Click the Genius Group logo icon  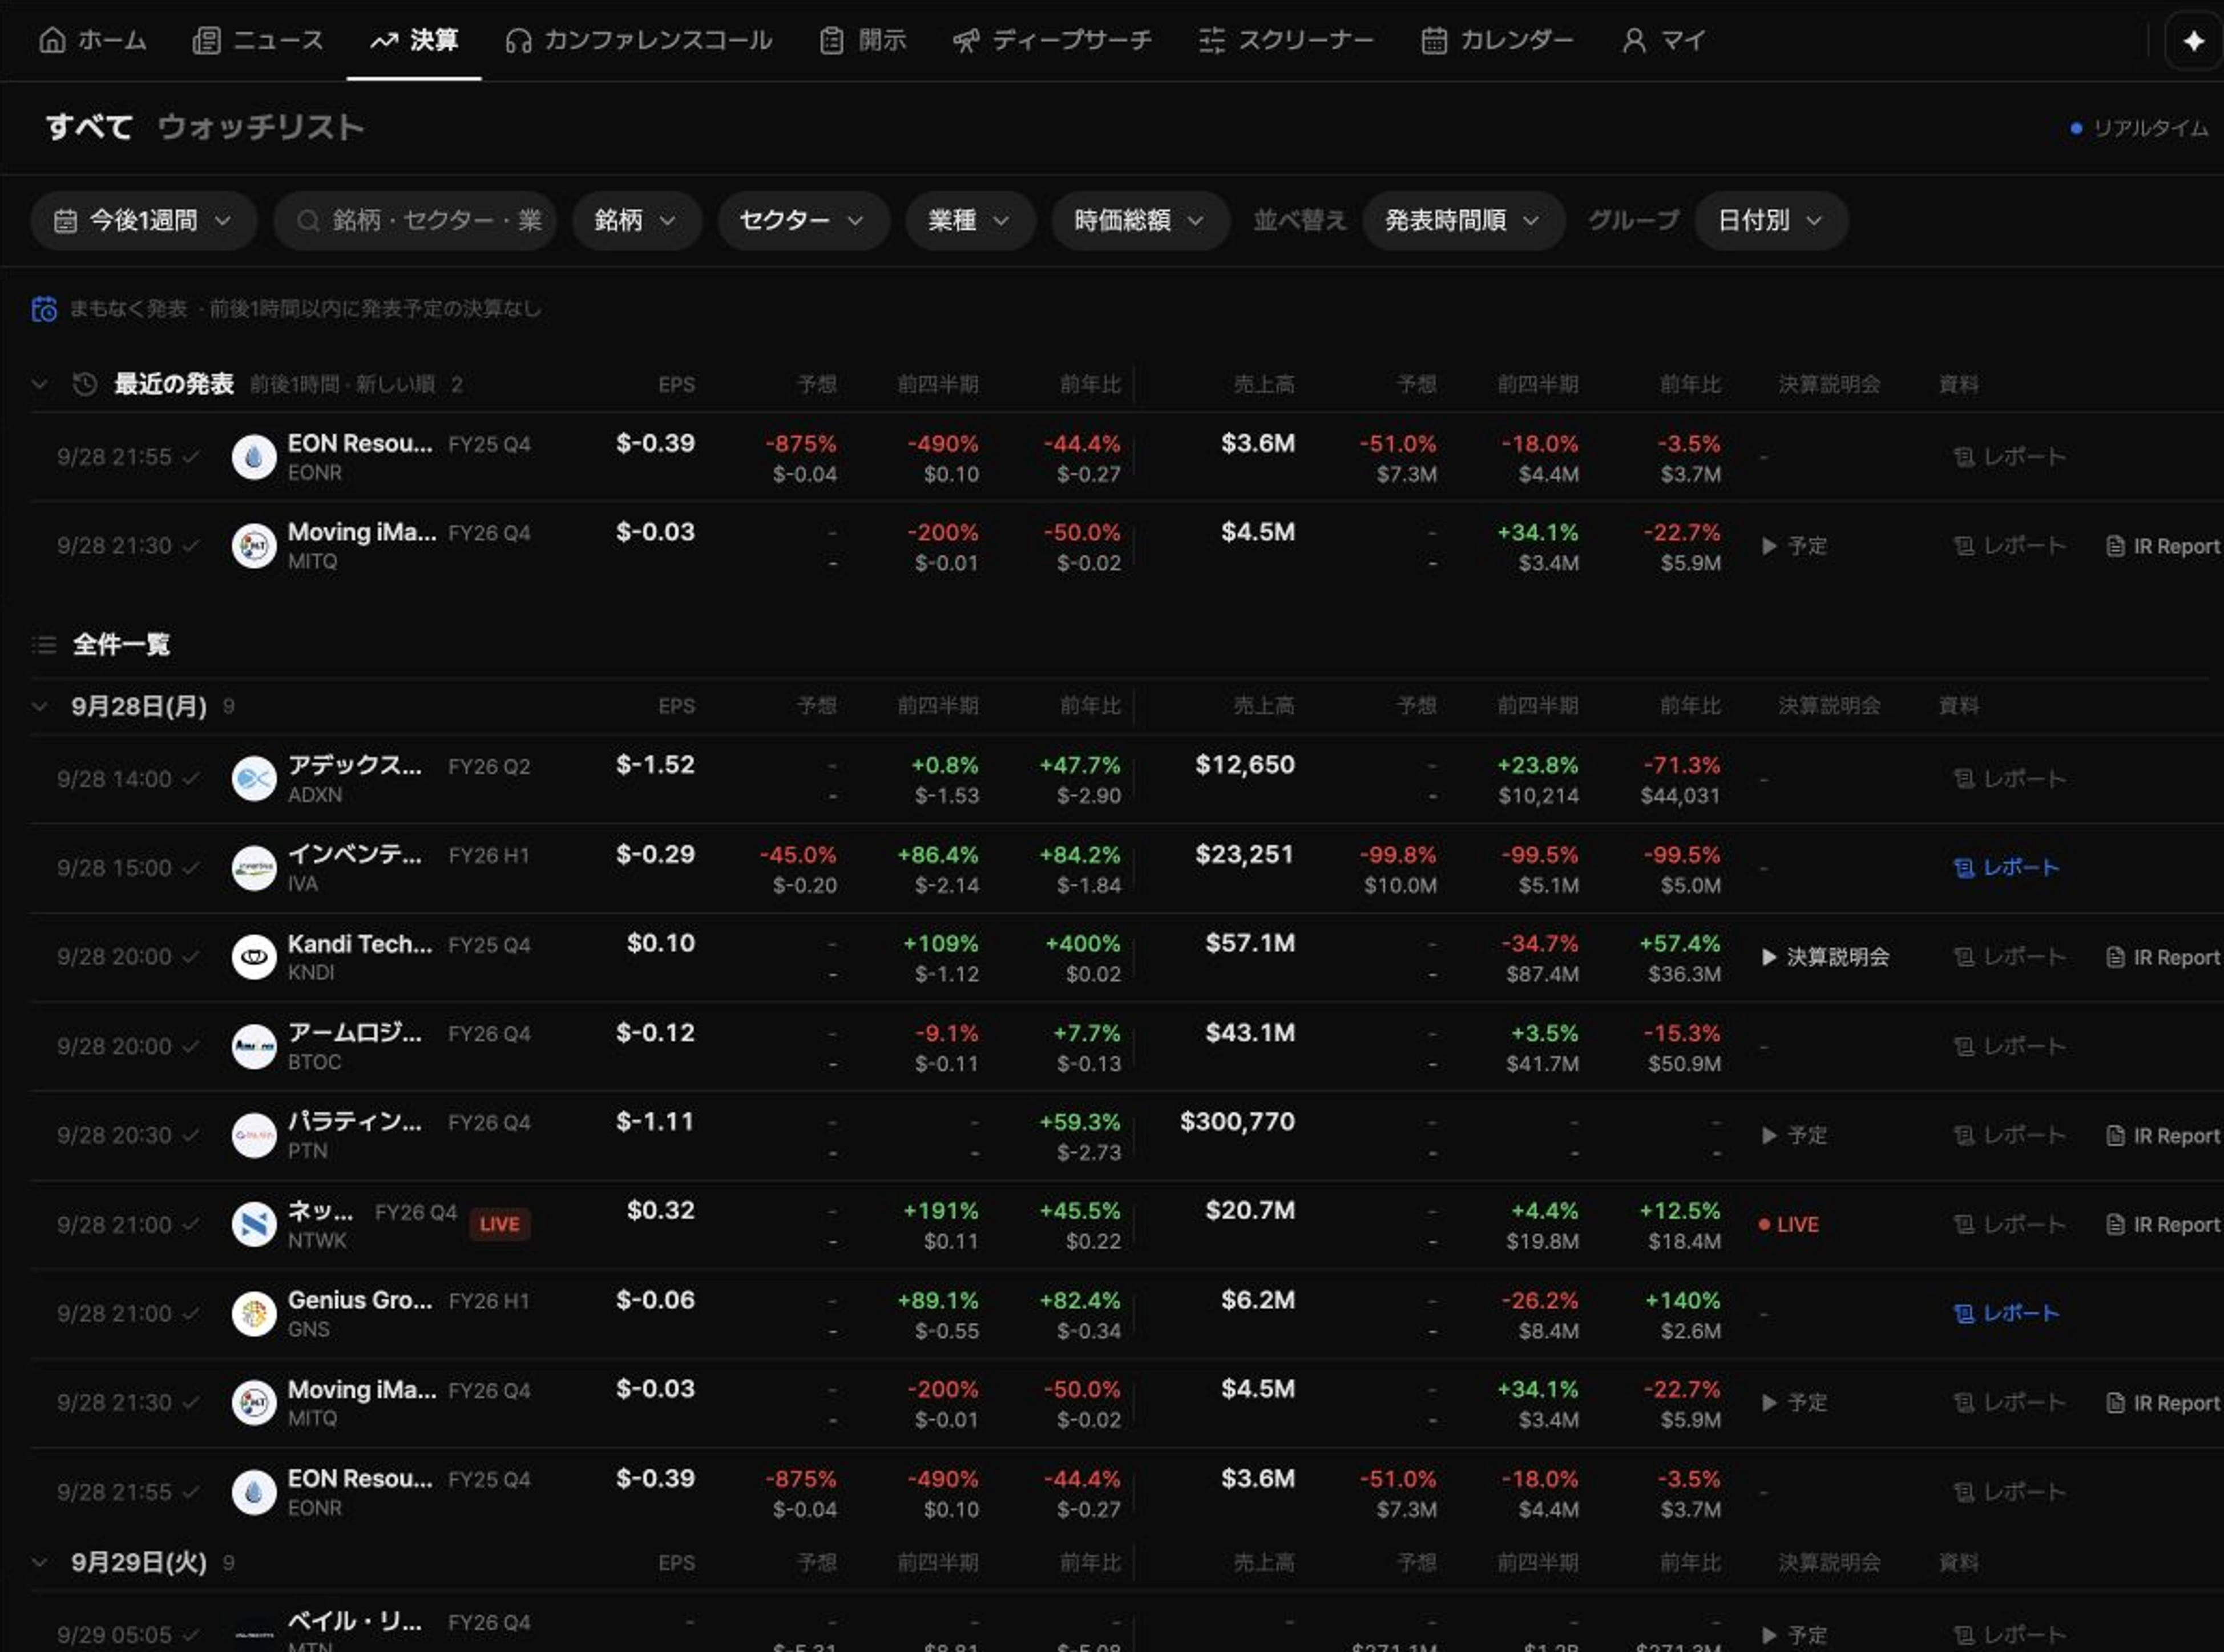click(x=254, y=1314)
